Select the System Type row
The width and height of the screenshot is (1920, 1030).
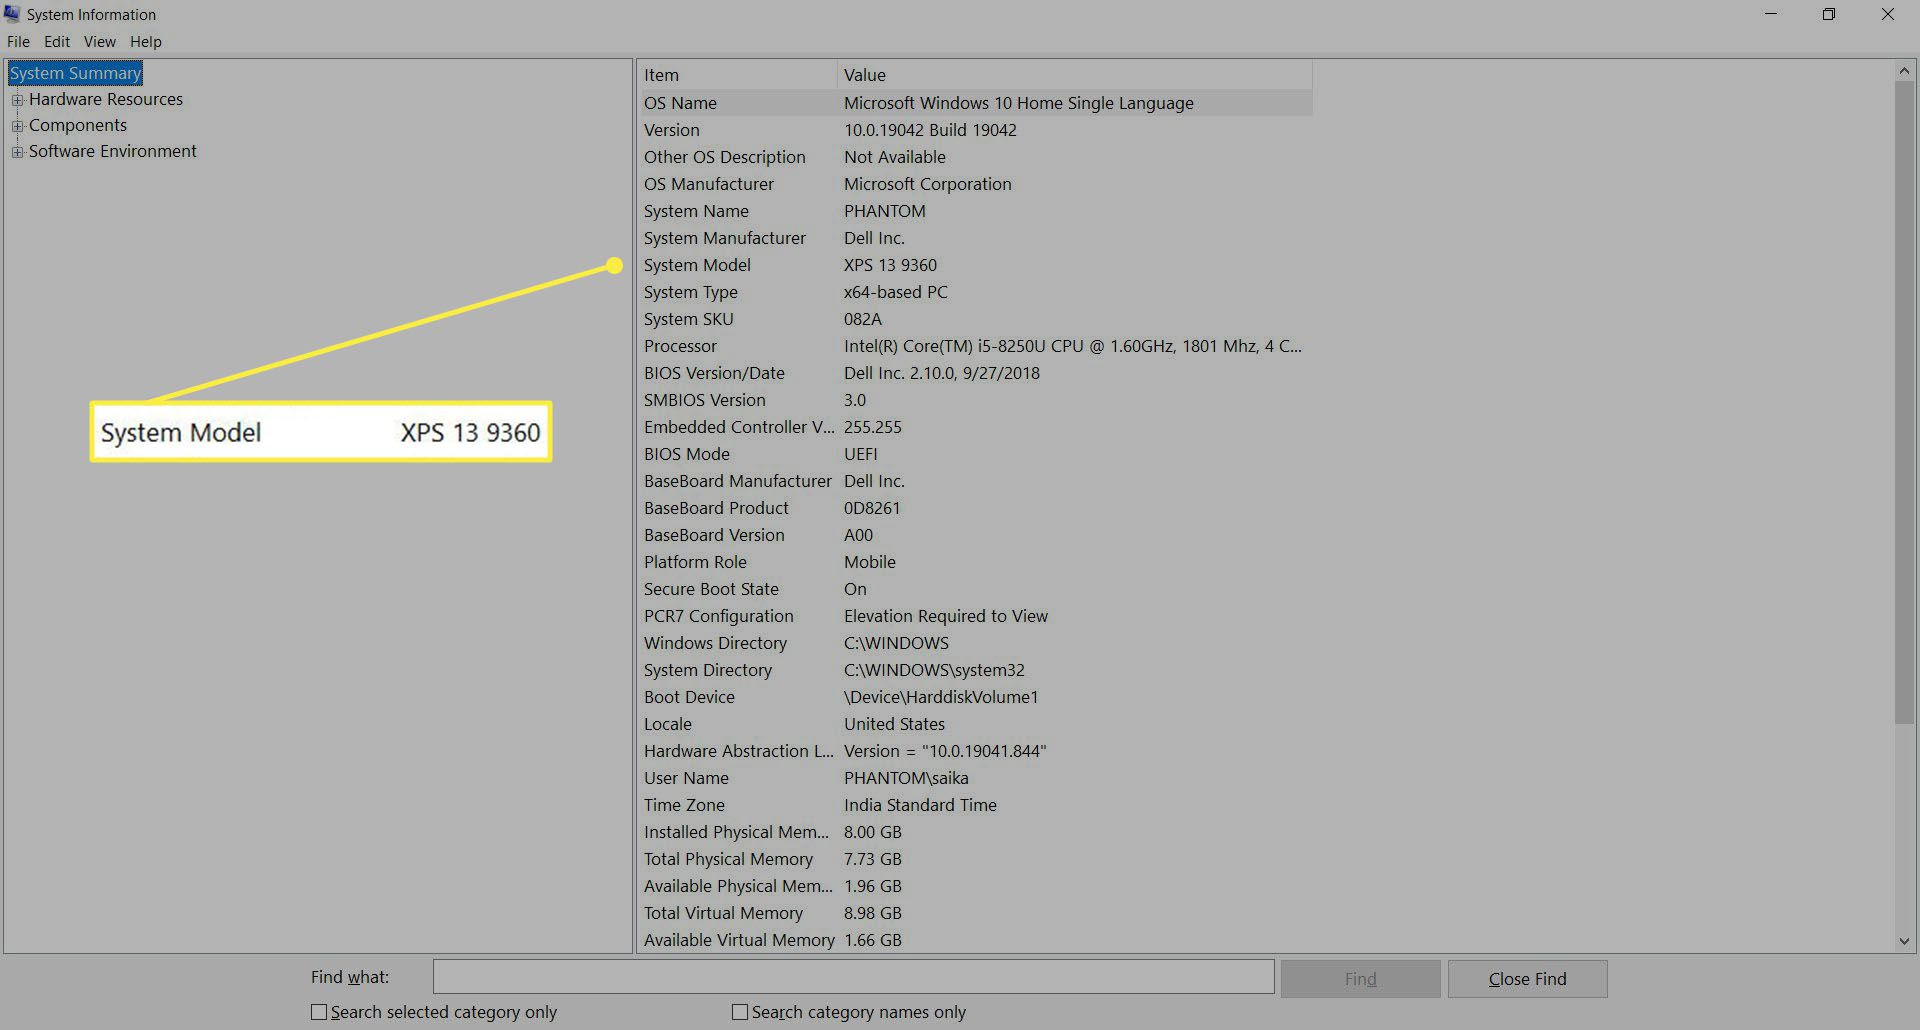pyautogui.click(x=975, y=292)
